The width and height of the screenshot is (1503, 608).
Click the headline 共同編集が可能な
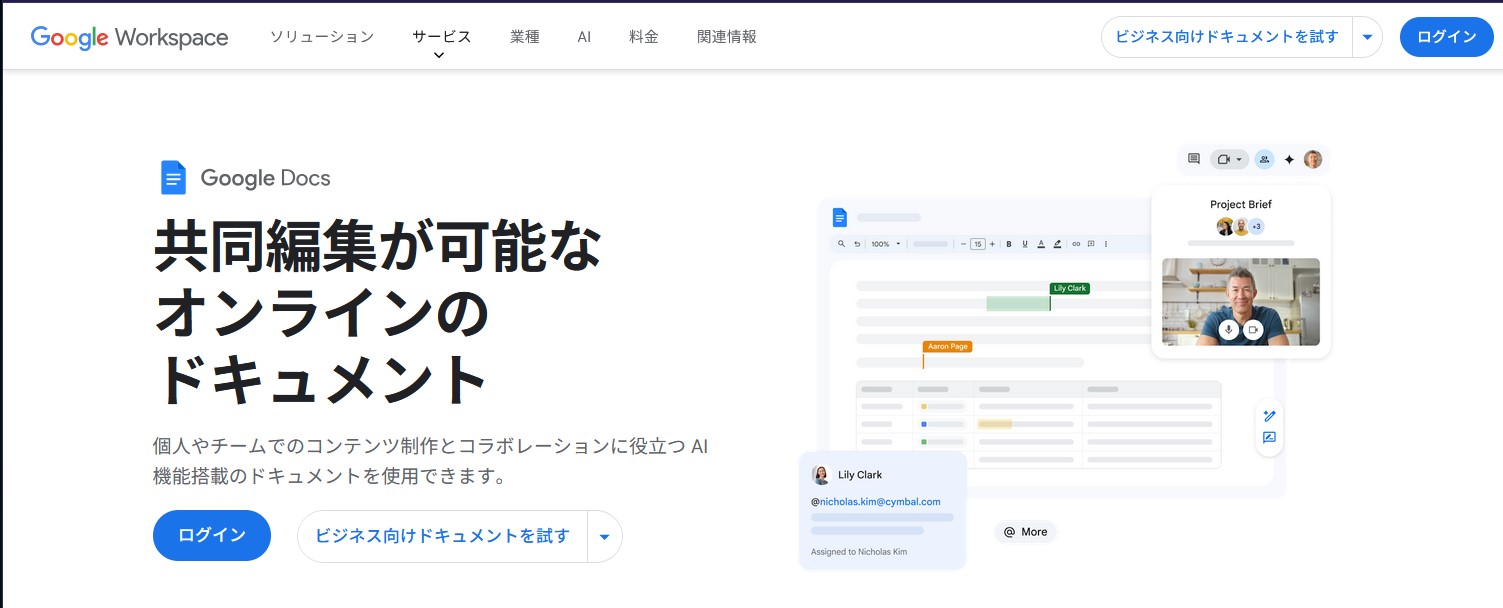378,247
